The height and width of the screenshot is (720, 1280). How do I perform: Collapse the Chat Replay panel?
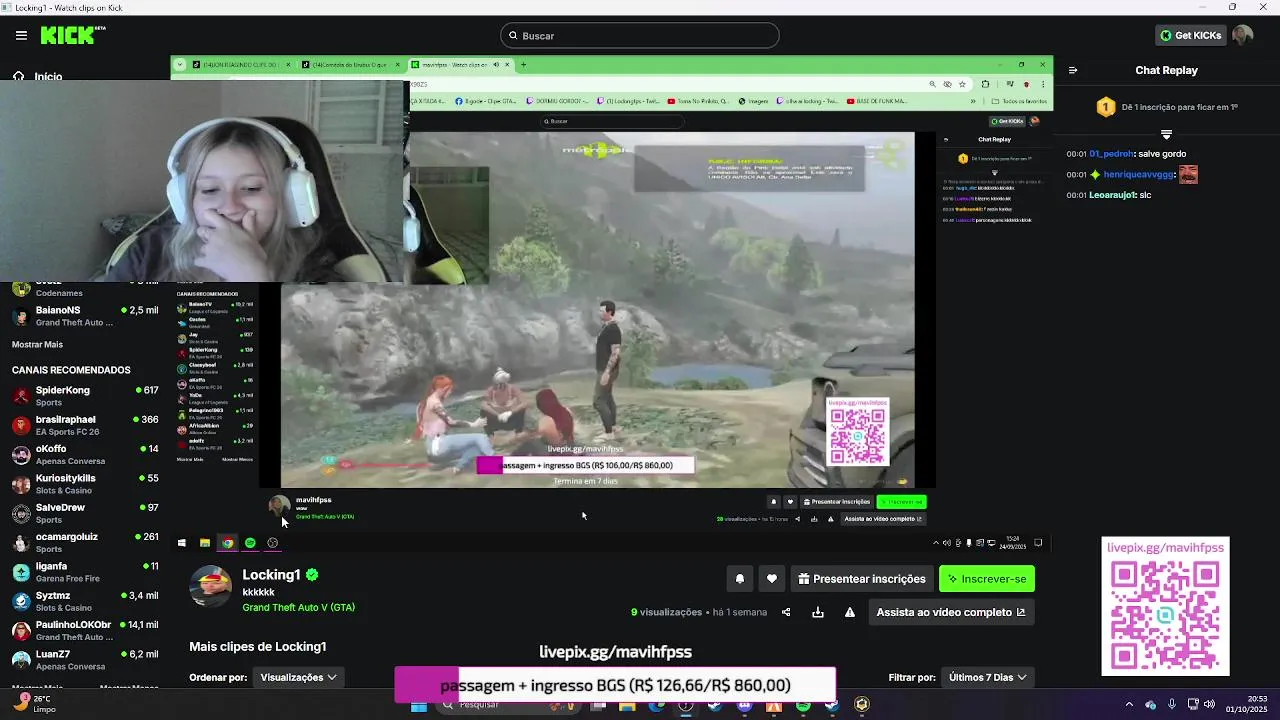tap(1073, 70)
